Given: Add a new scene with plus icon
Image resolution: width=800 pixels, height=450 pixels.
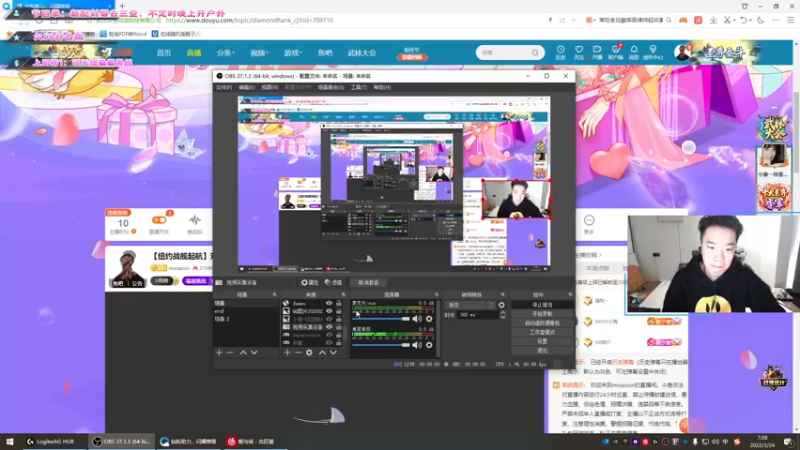Looking at the screenshot, I should [219, 353].
